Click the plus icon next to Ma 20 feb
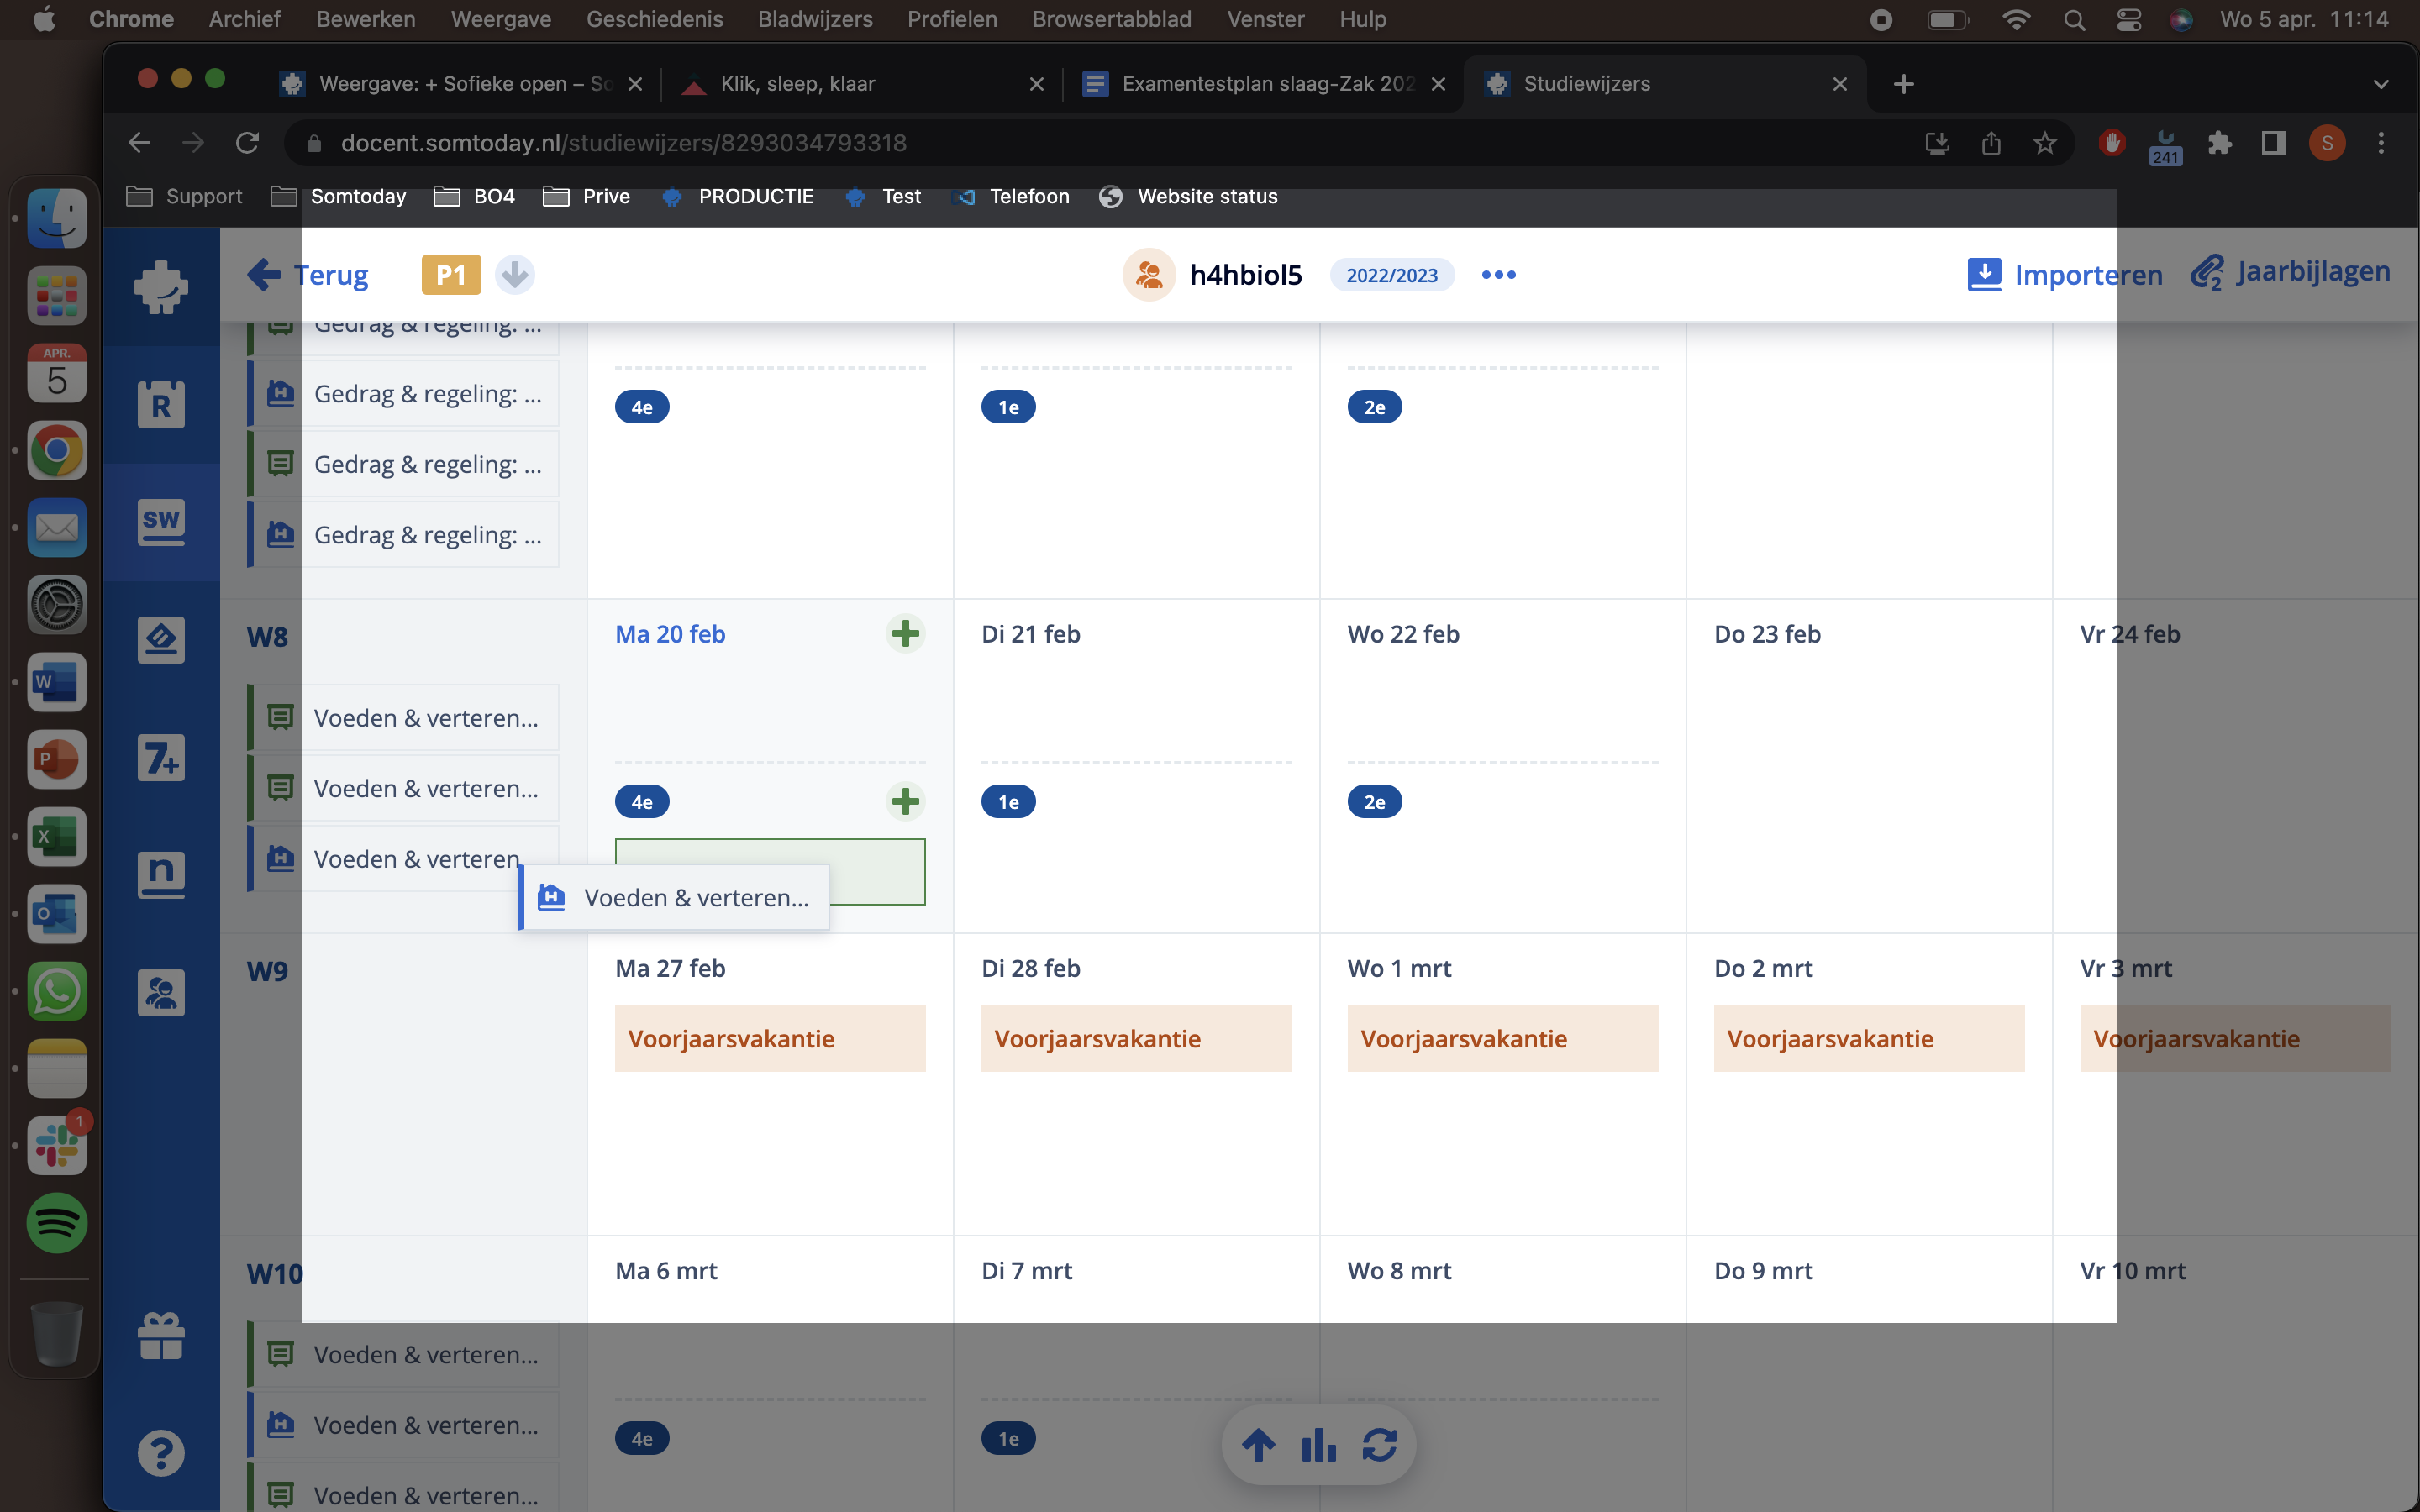 (905, 633)
